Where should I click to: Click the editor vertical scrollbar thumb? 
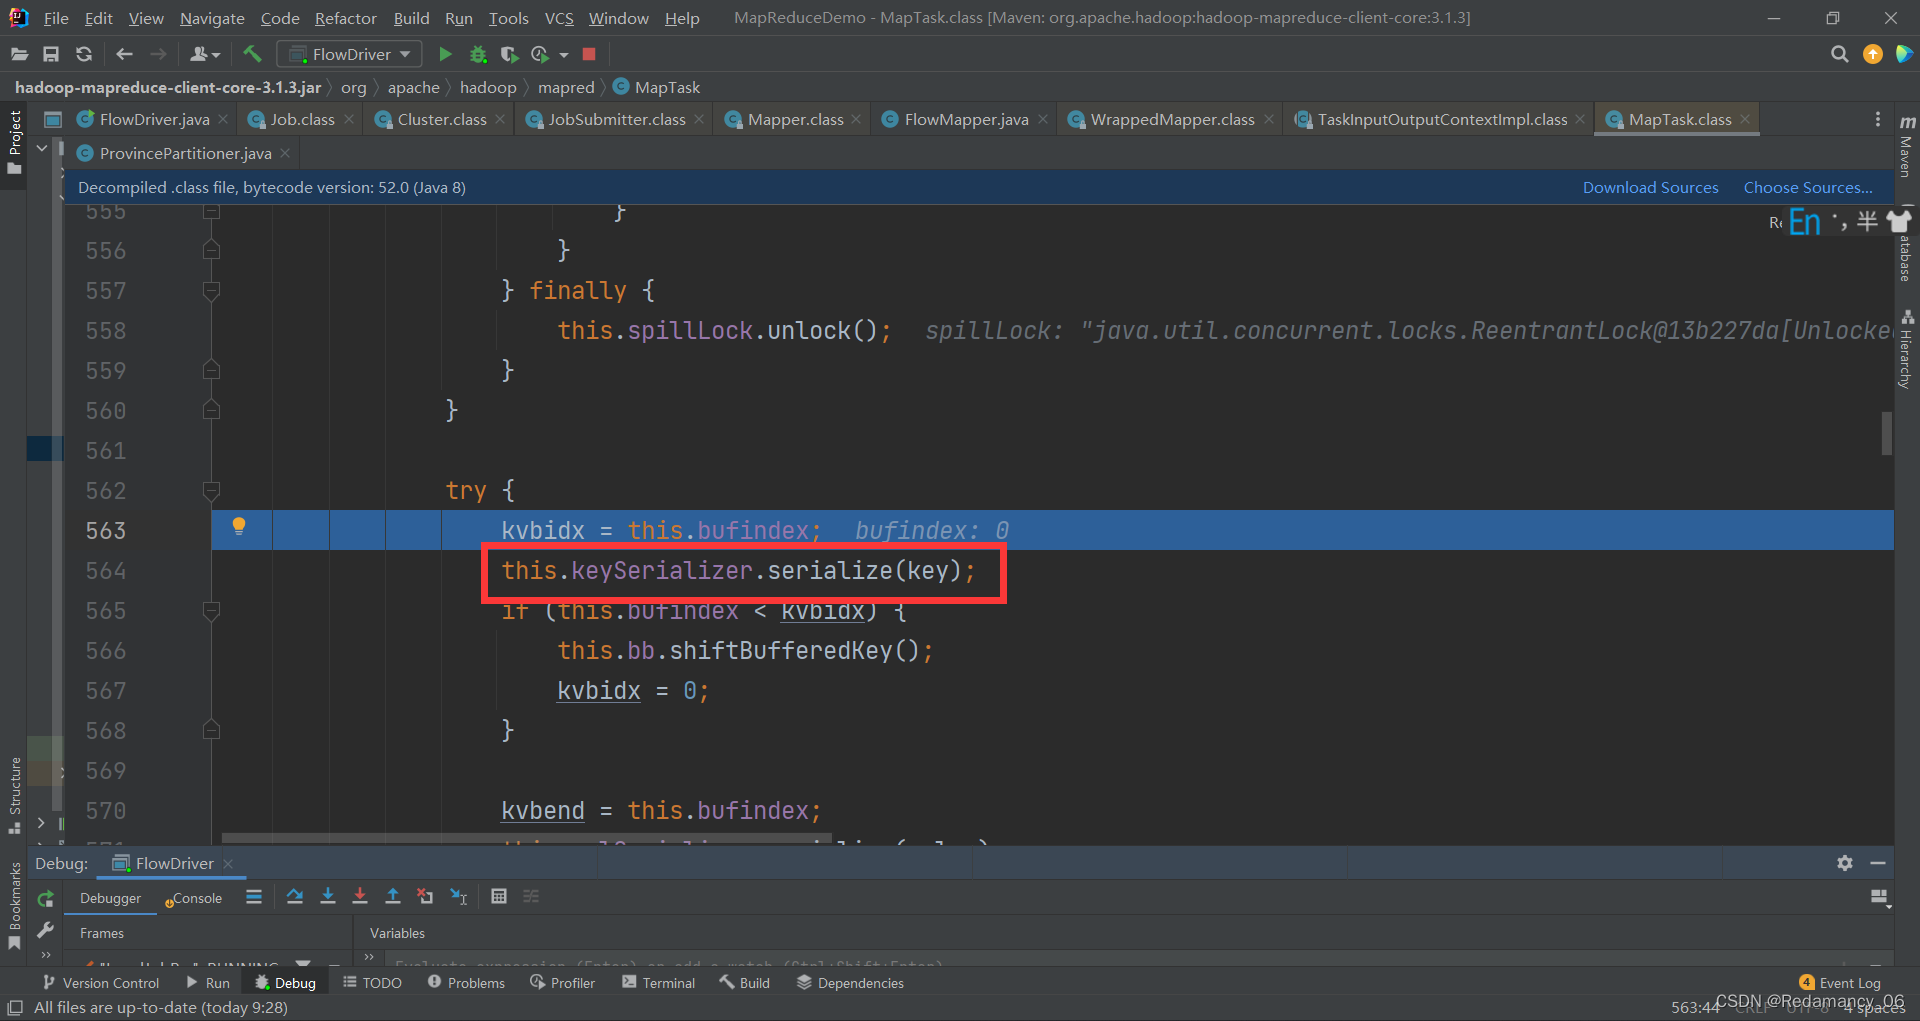(x=1886, y=433)
